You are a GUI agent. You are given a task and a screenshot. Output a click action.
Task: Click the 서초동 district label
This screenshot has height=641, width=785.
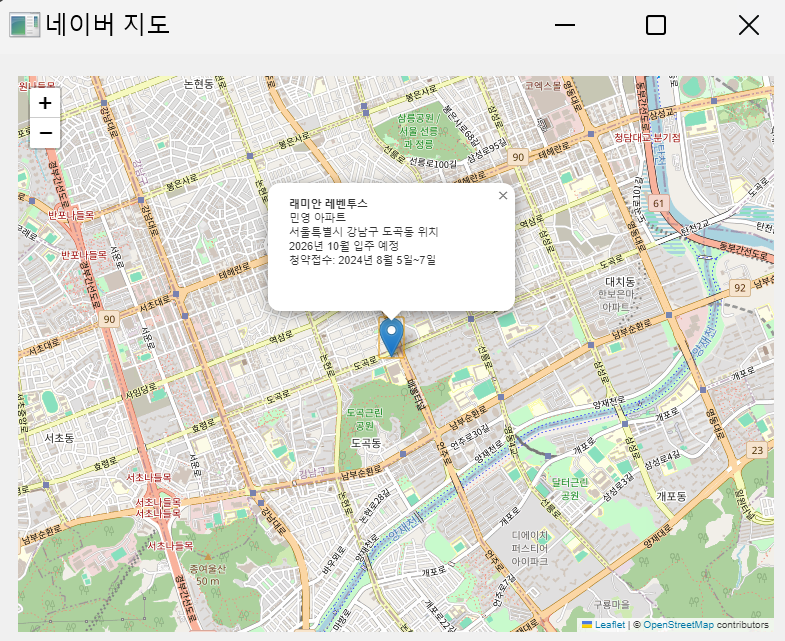(x=59, y=438)
